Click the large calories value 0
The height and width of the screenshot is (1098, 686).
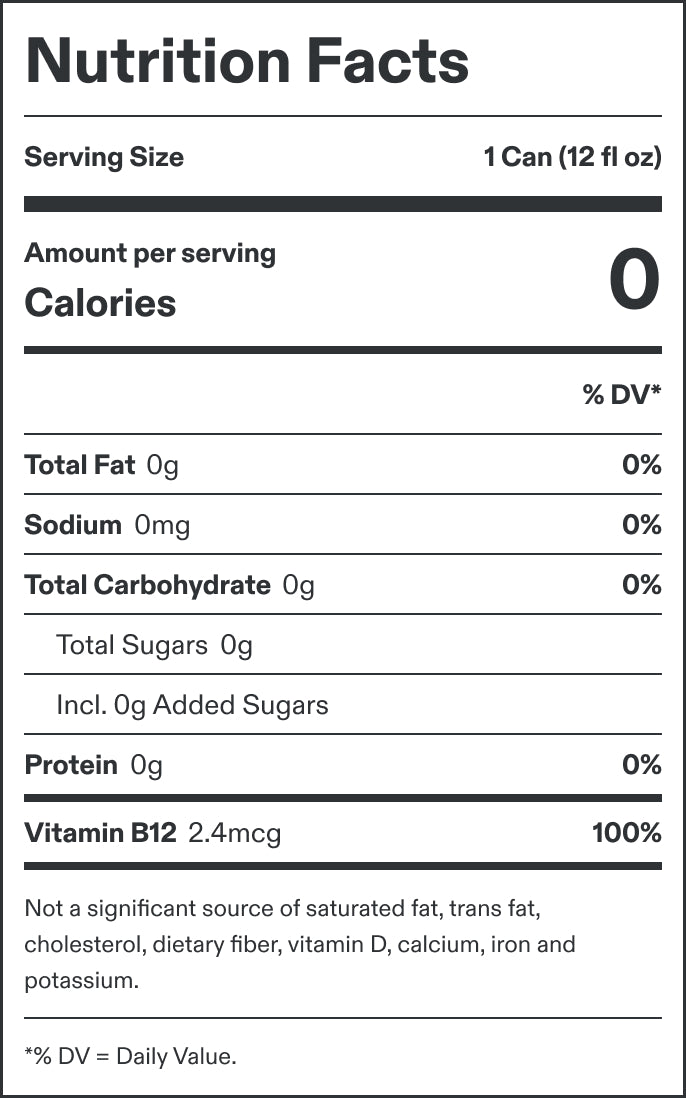tap(634, 281)
